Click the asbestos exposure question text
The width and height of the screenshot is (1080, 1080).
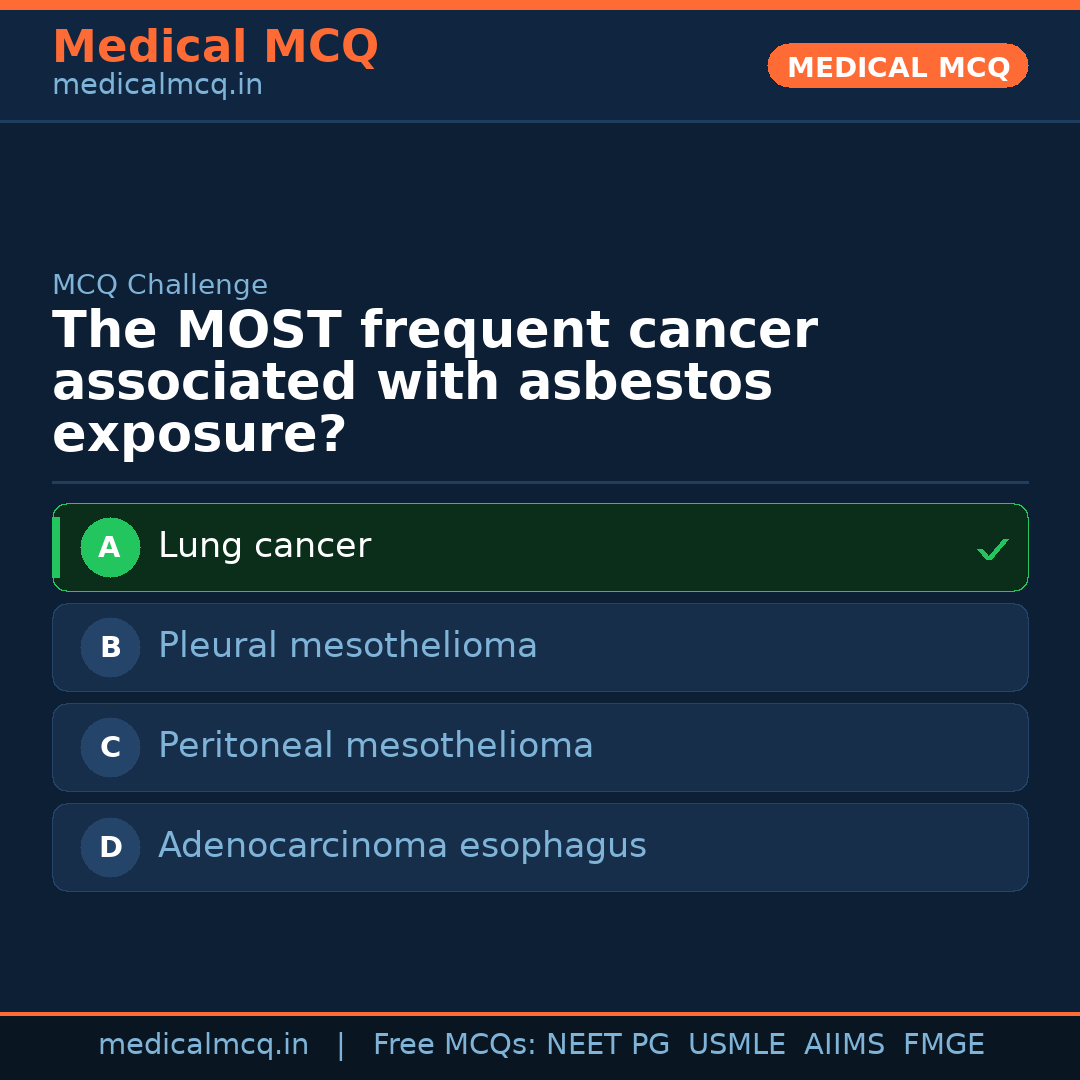tap(435, 383)
